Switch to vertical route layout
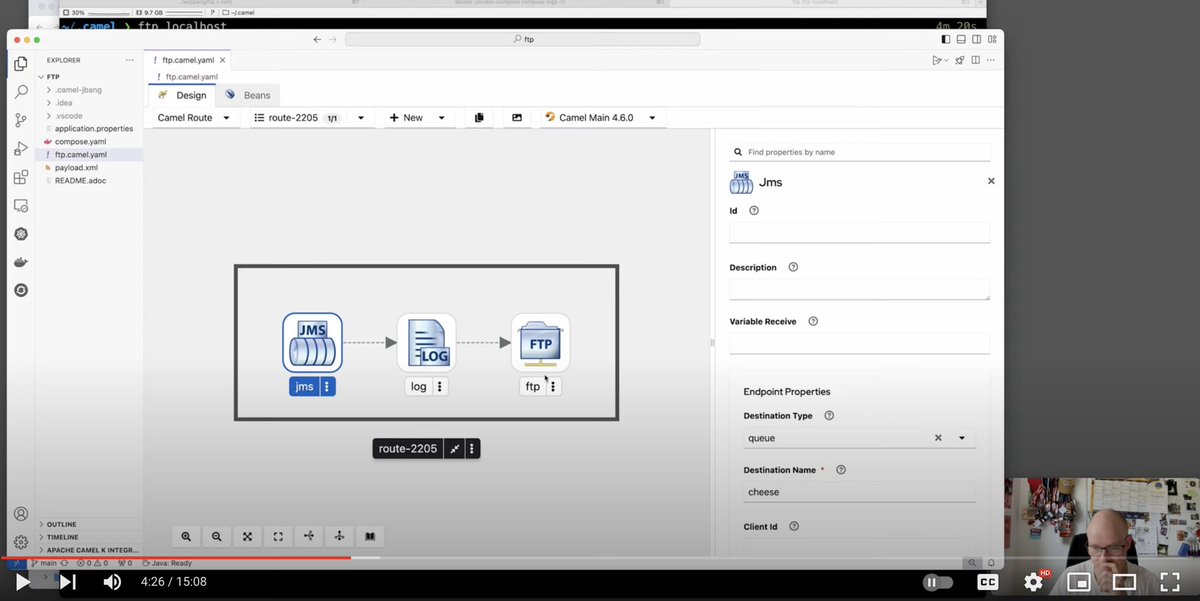 coord(339,537)
